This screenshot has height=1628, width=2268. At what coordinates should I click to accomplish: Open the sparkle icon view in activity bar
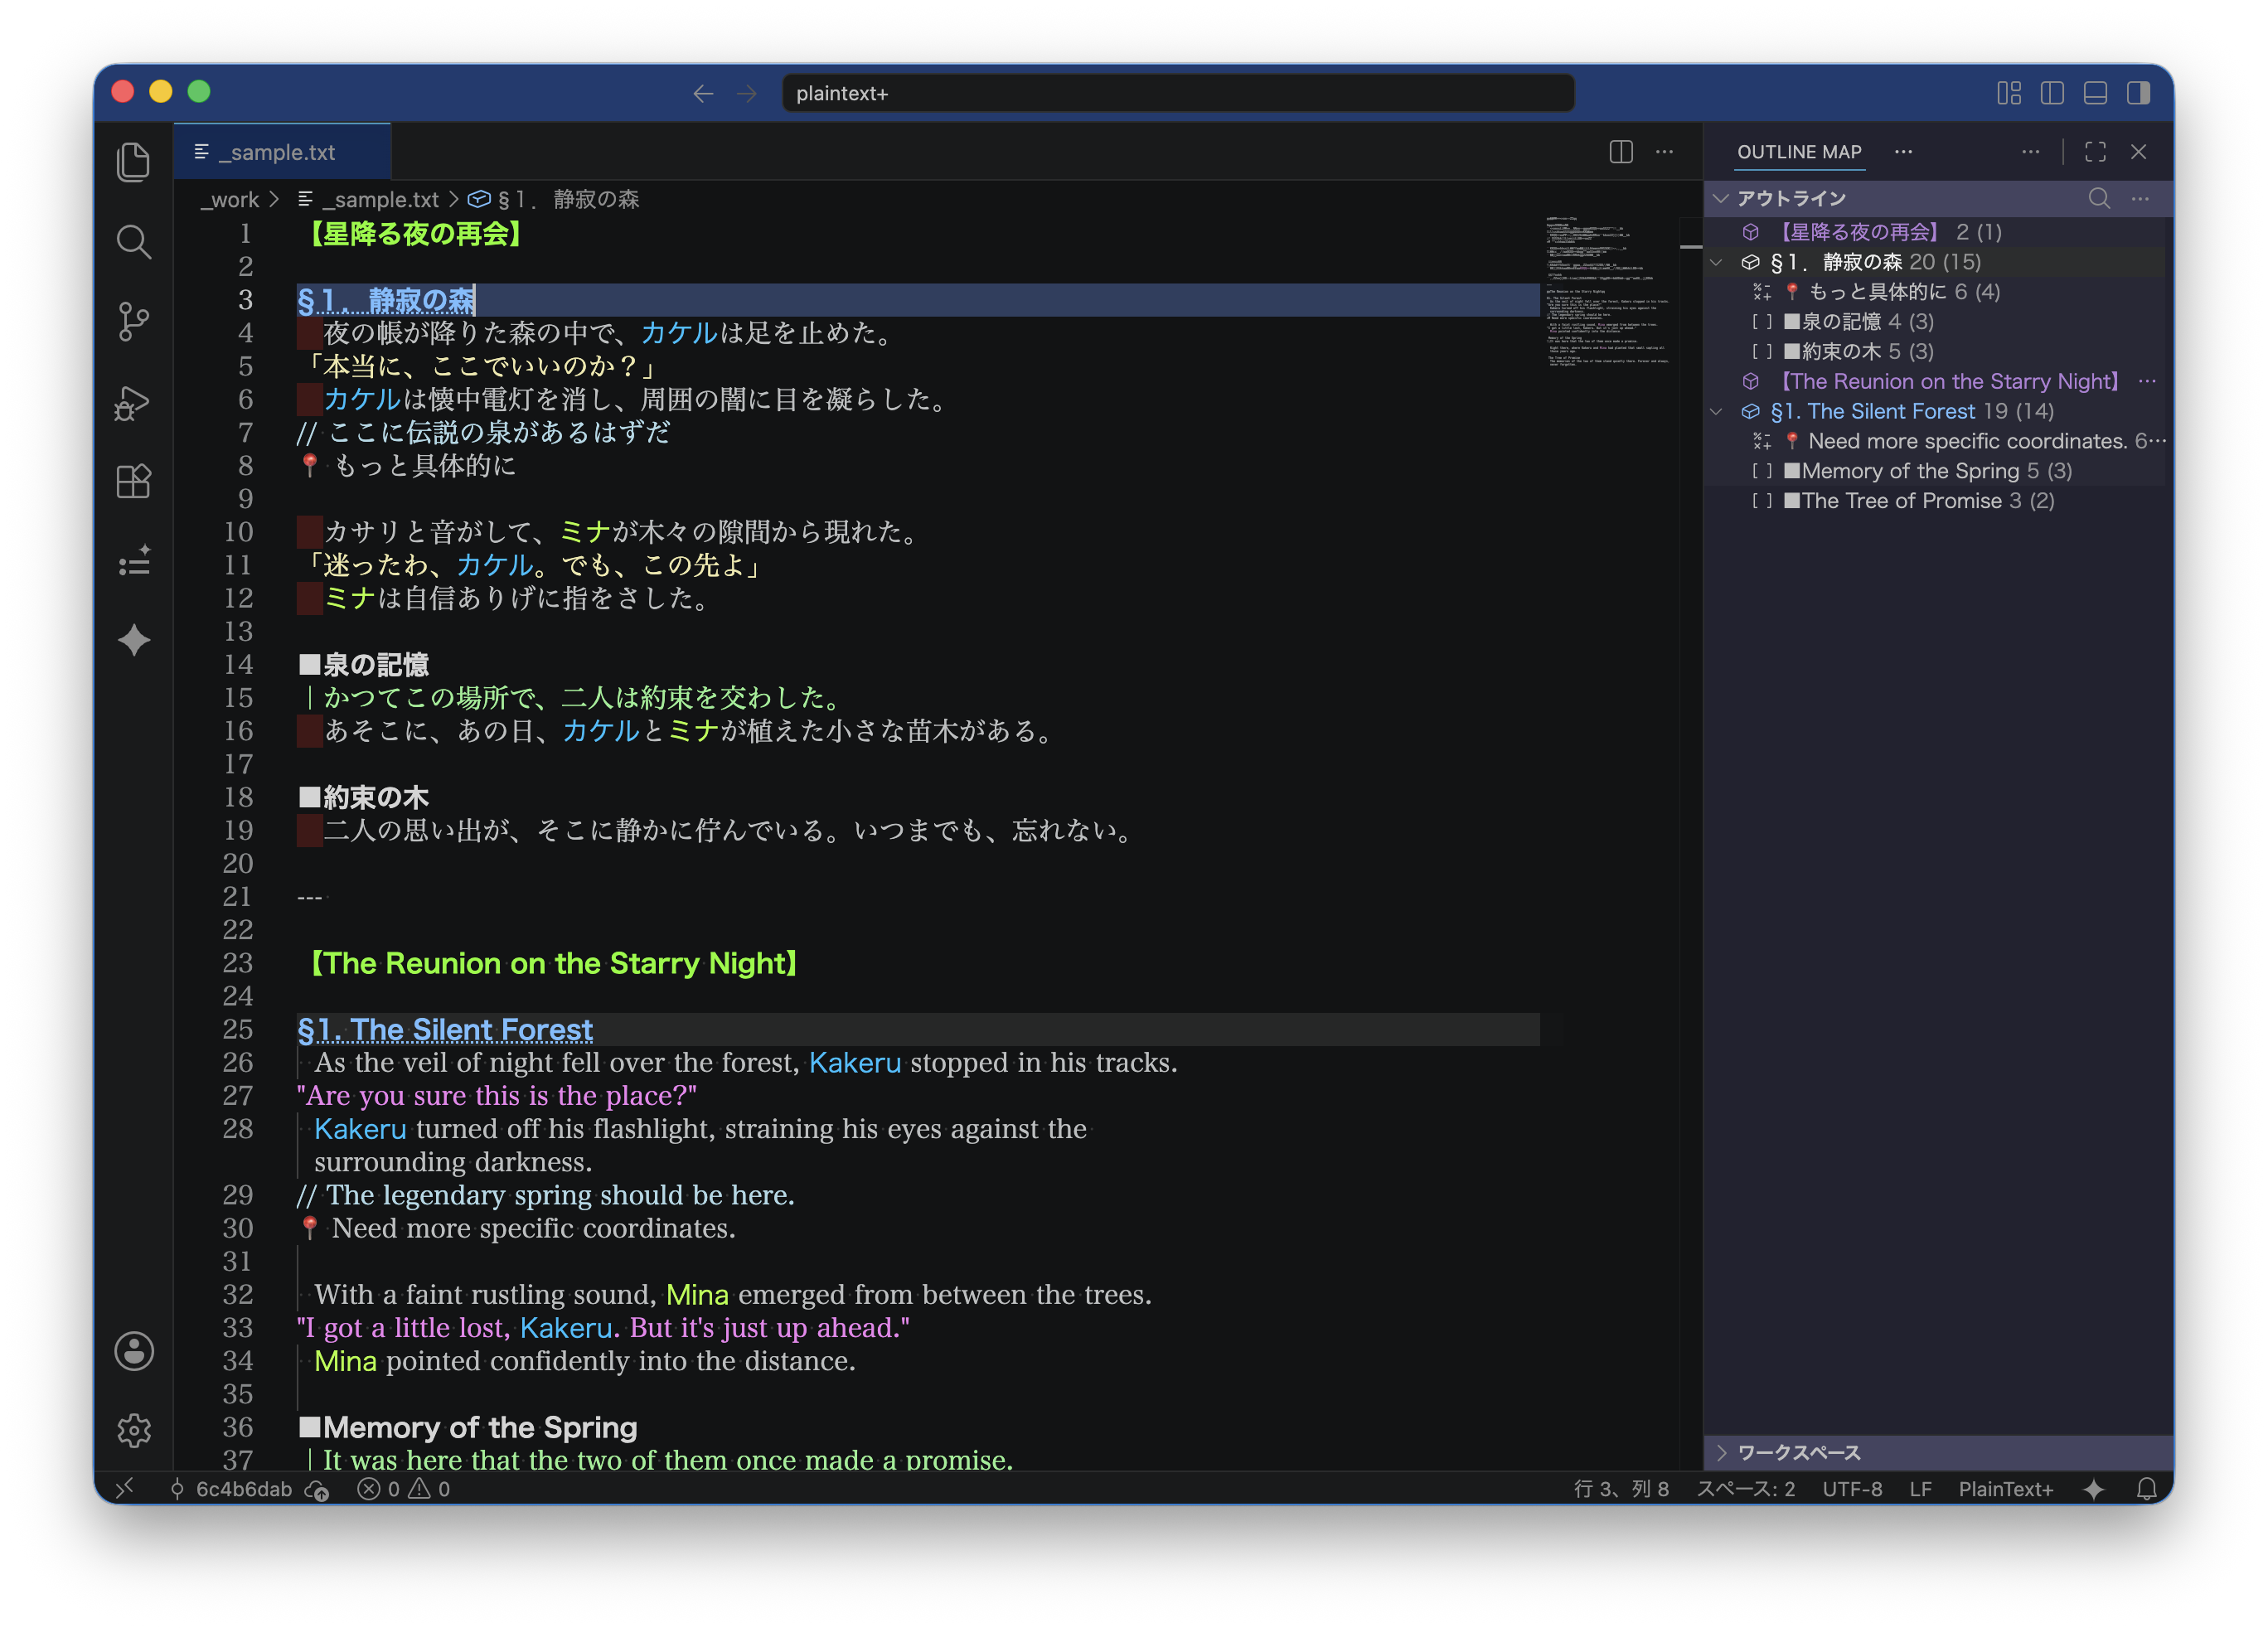click(133, 640)
